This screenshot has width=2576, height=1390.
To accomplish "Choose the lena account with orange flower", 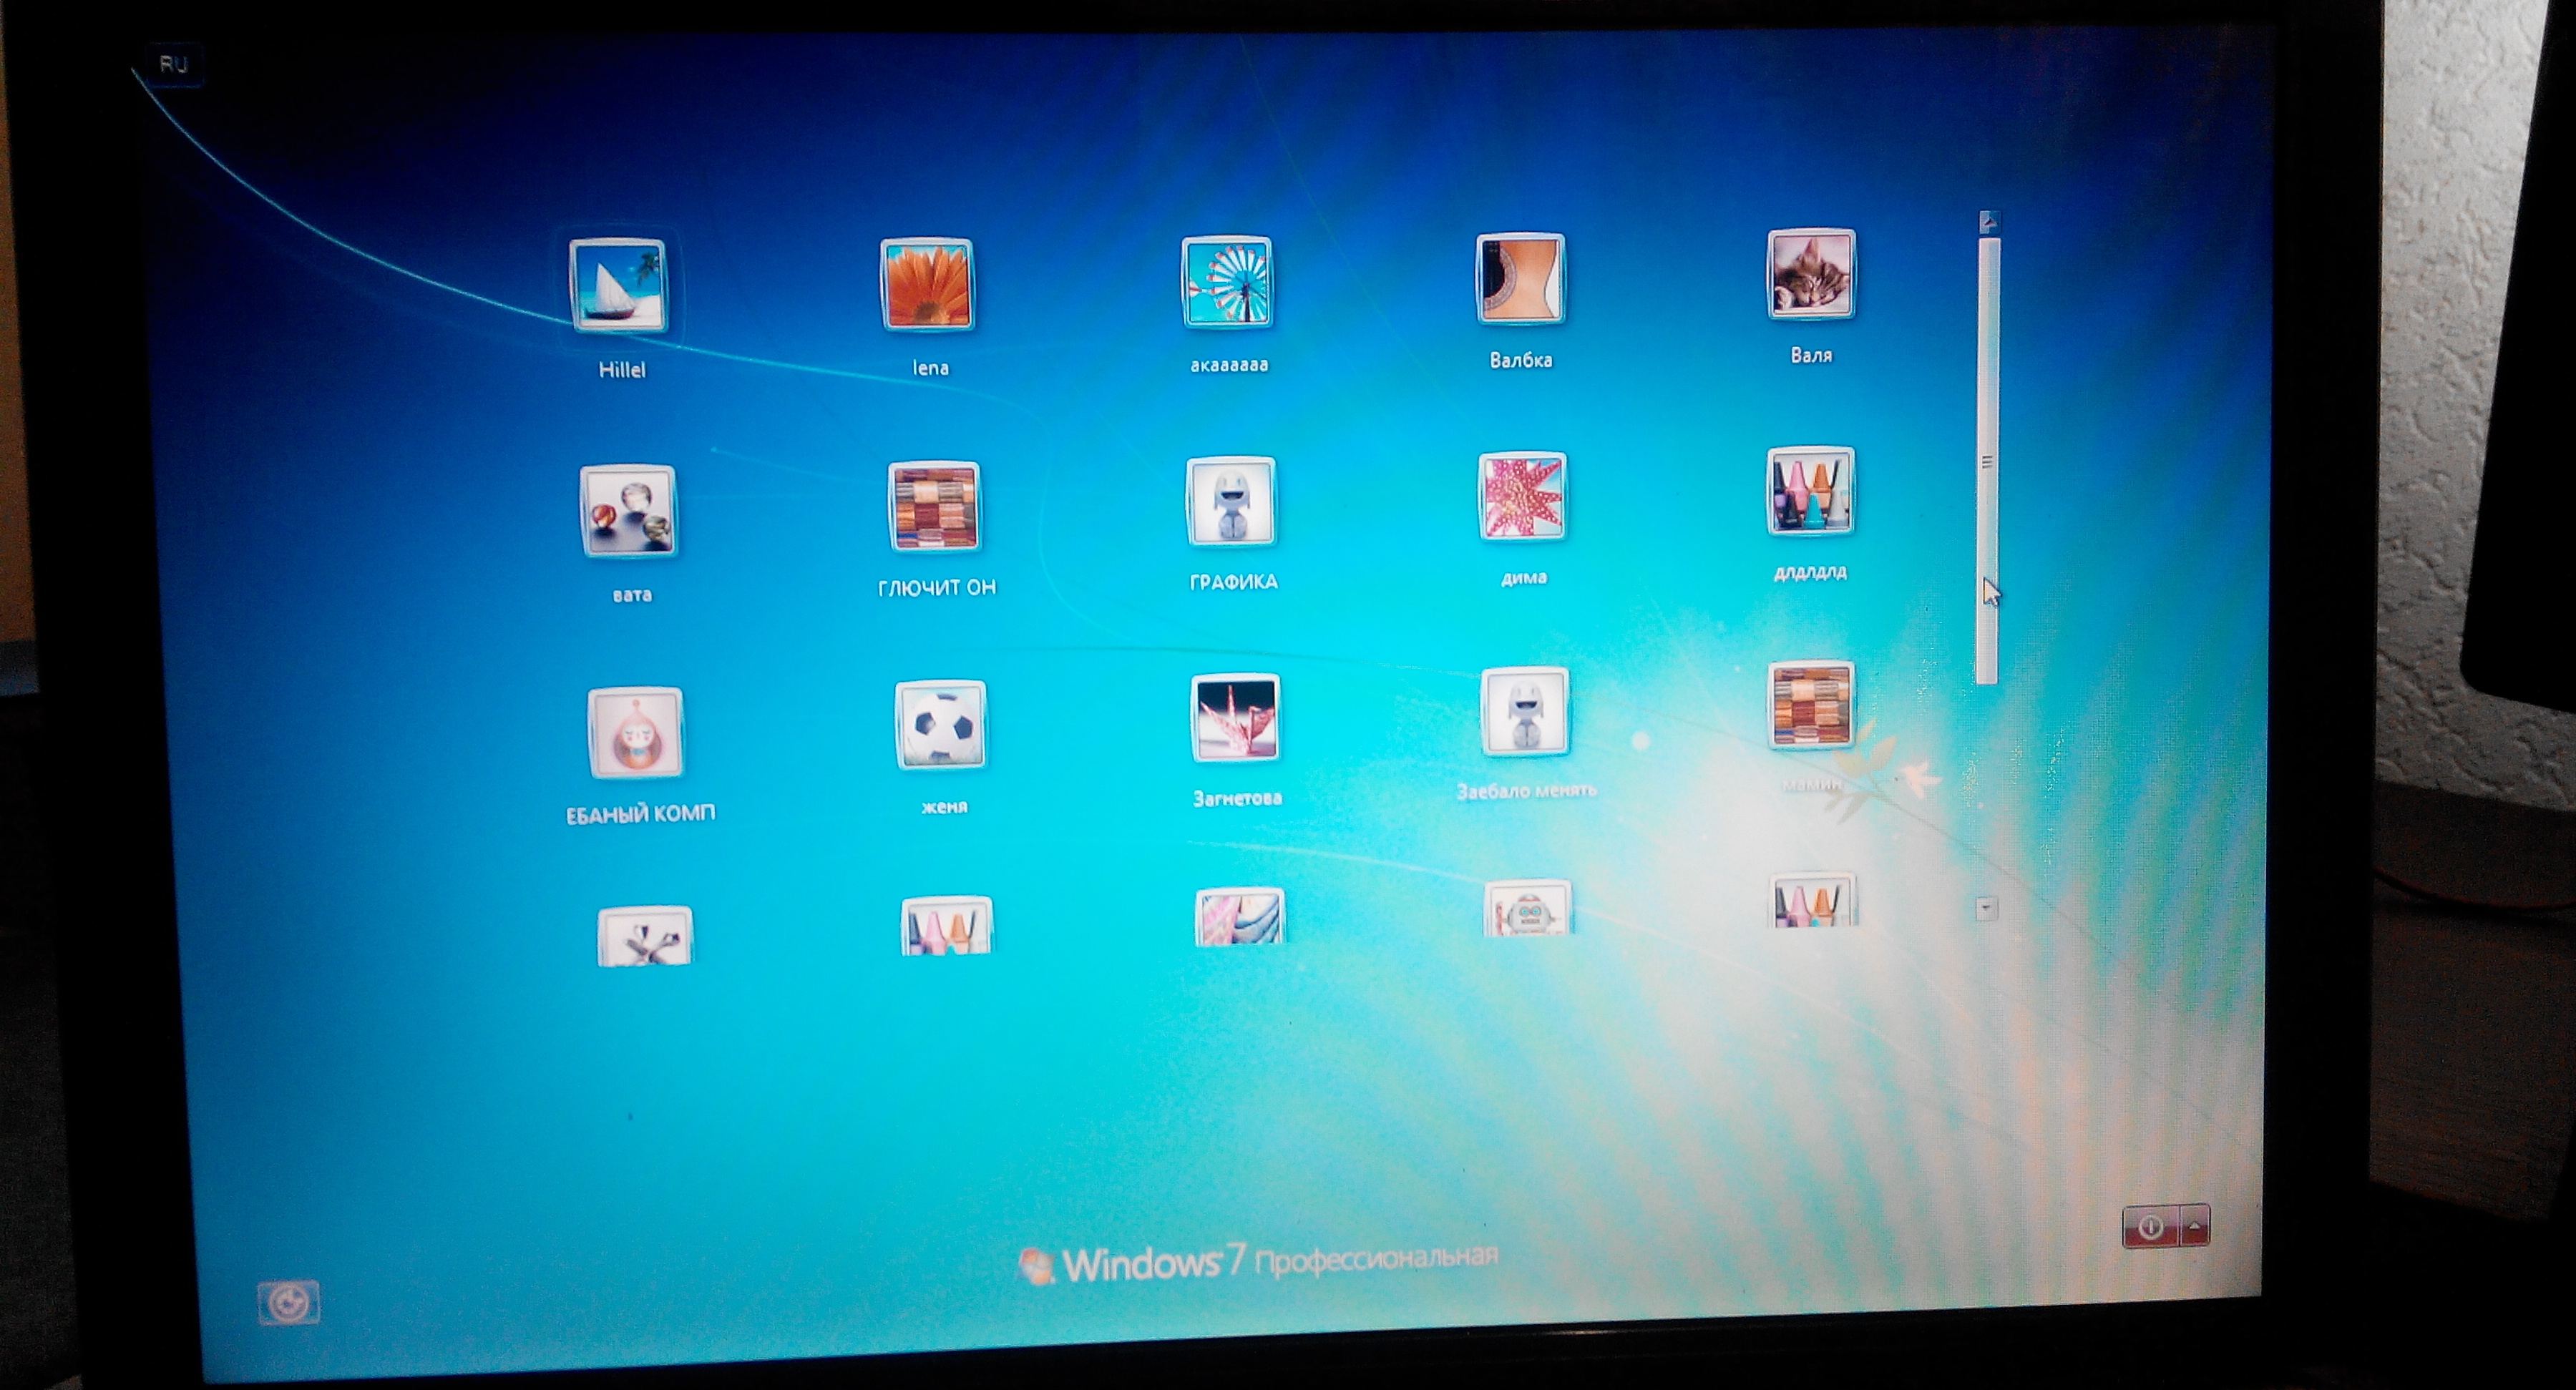I will pos(927,283).
